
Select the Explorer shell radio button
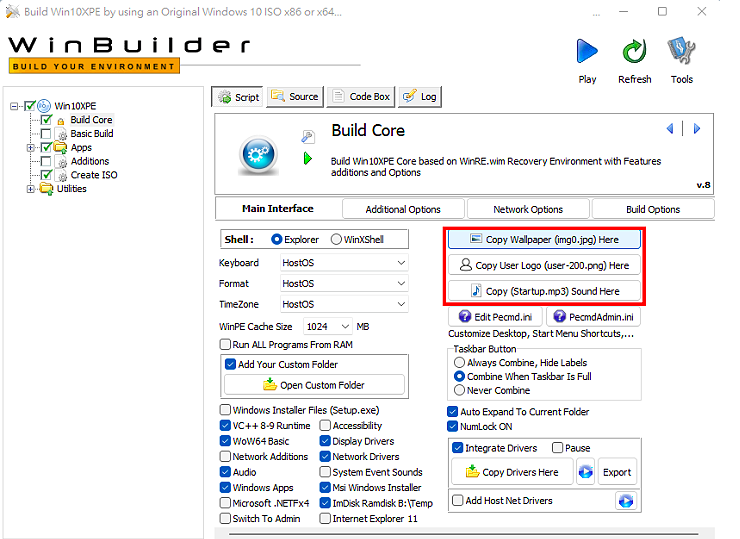[277, 239]
